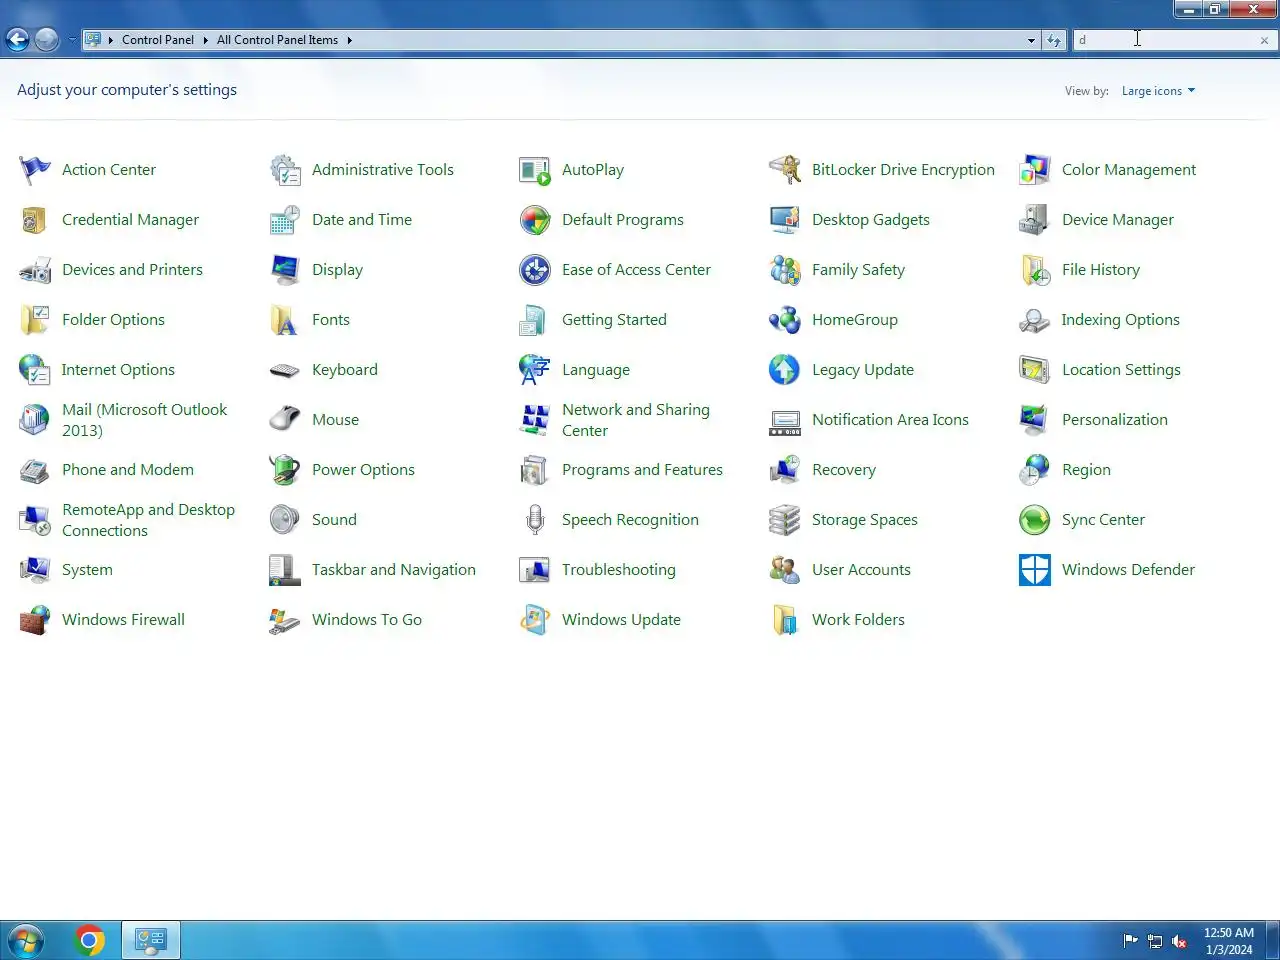Open Family Safety icon
The height and width of the screenshot is (960, 1280).
click(x=785, y=270)
